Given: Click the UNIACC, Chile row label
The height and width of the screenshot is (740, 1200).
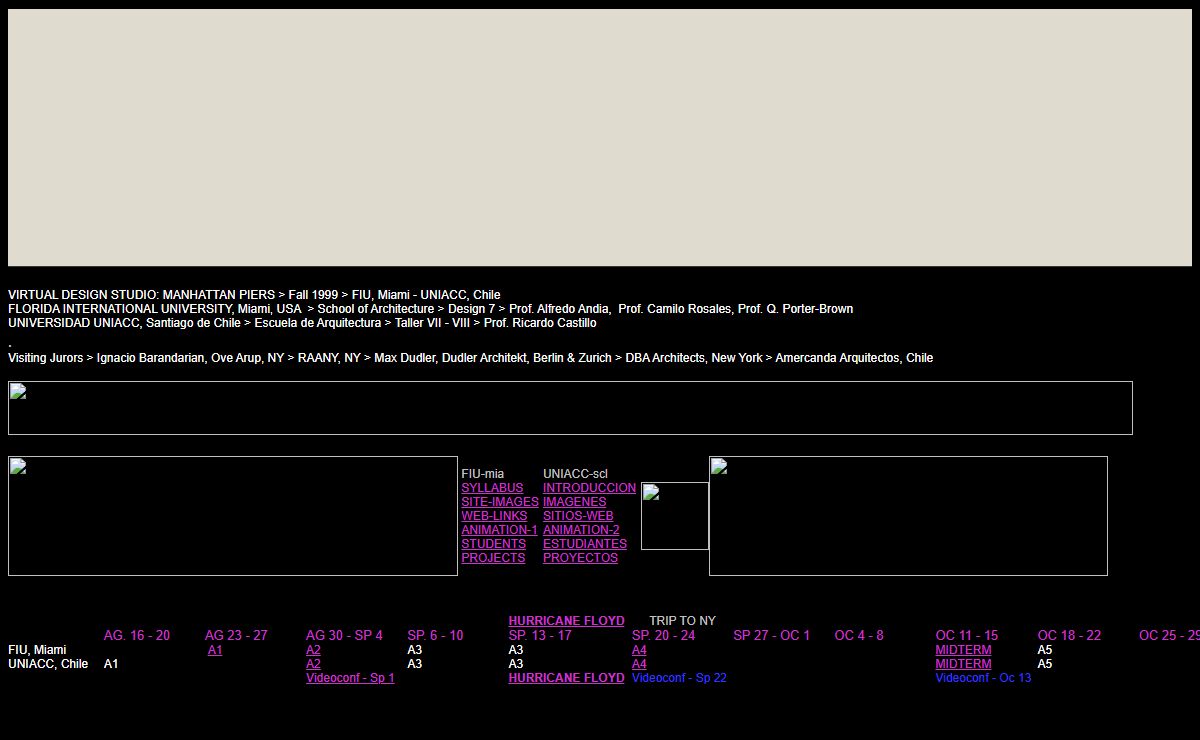Looking at the screenshot, I should 48,664.
